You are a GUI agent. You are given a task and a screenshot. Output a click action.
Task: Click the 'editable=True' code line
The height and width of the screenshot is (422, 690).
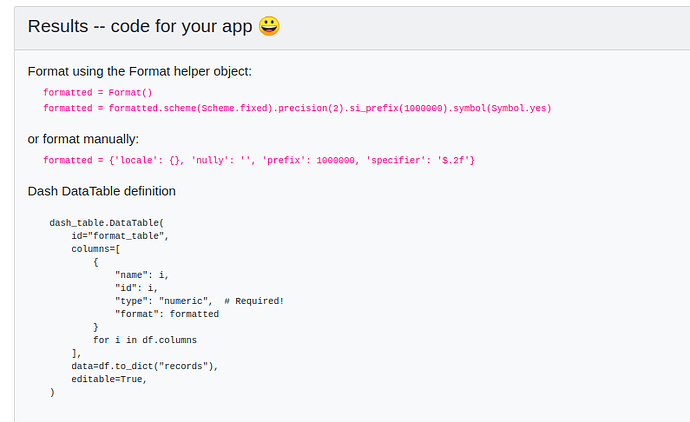(x=109, y=379)
